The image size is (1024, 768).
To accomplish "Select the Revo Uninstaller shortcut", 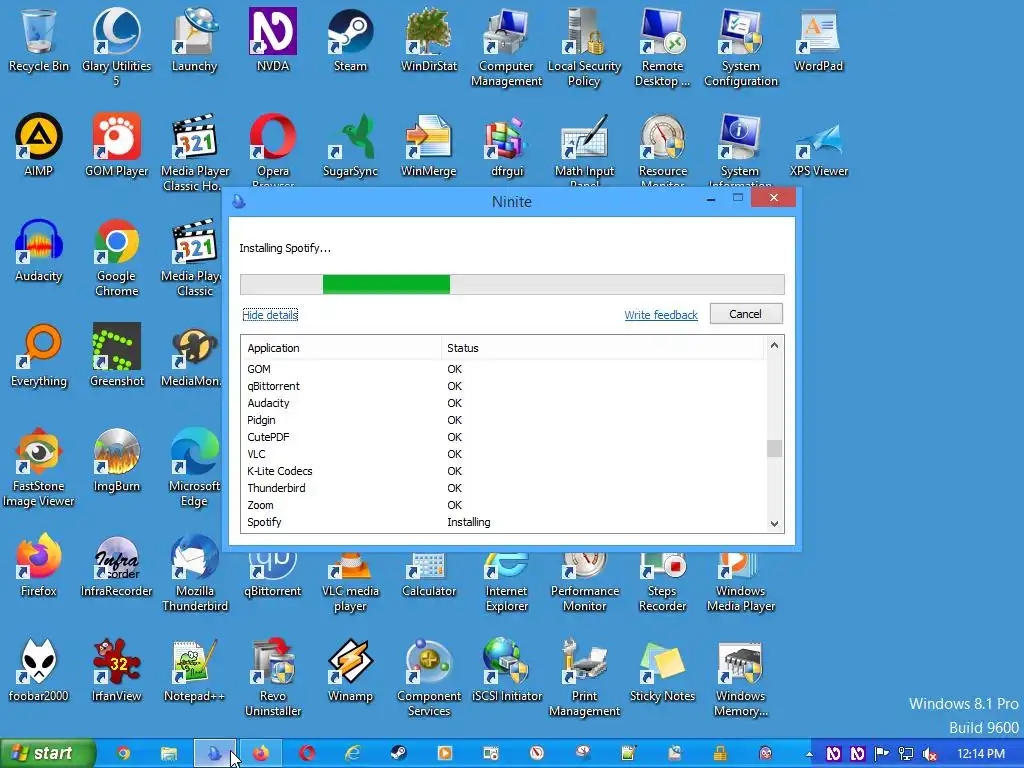I will click(272, 677).
